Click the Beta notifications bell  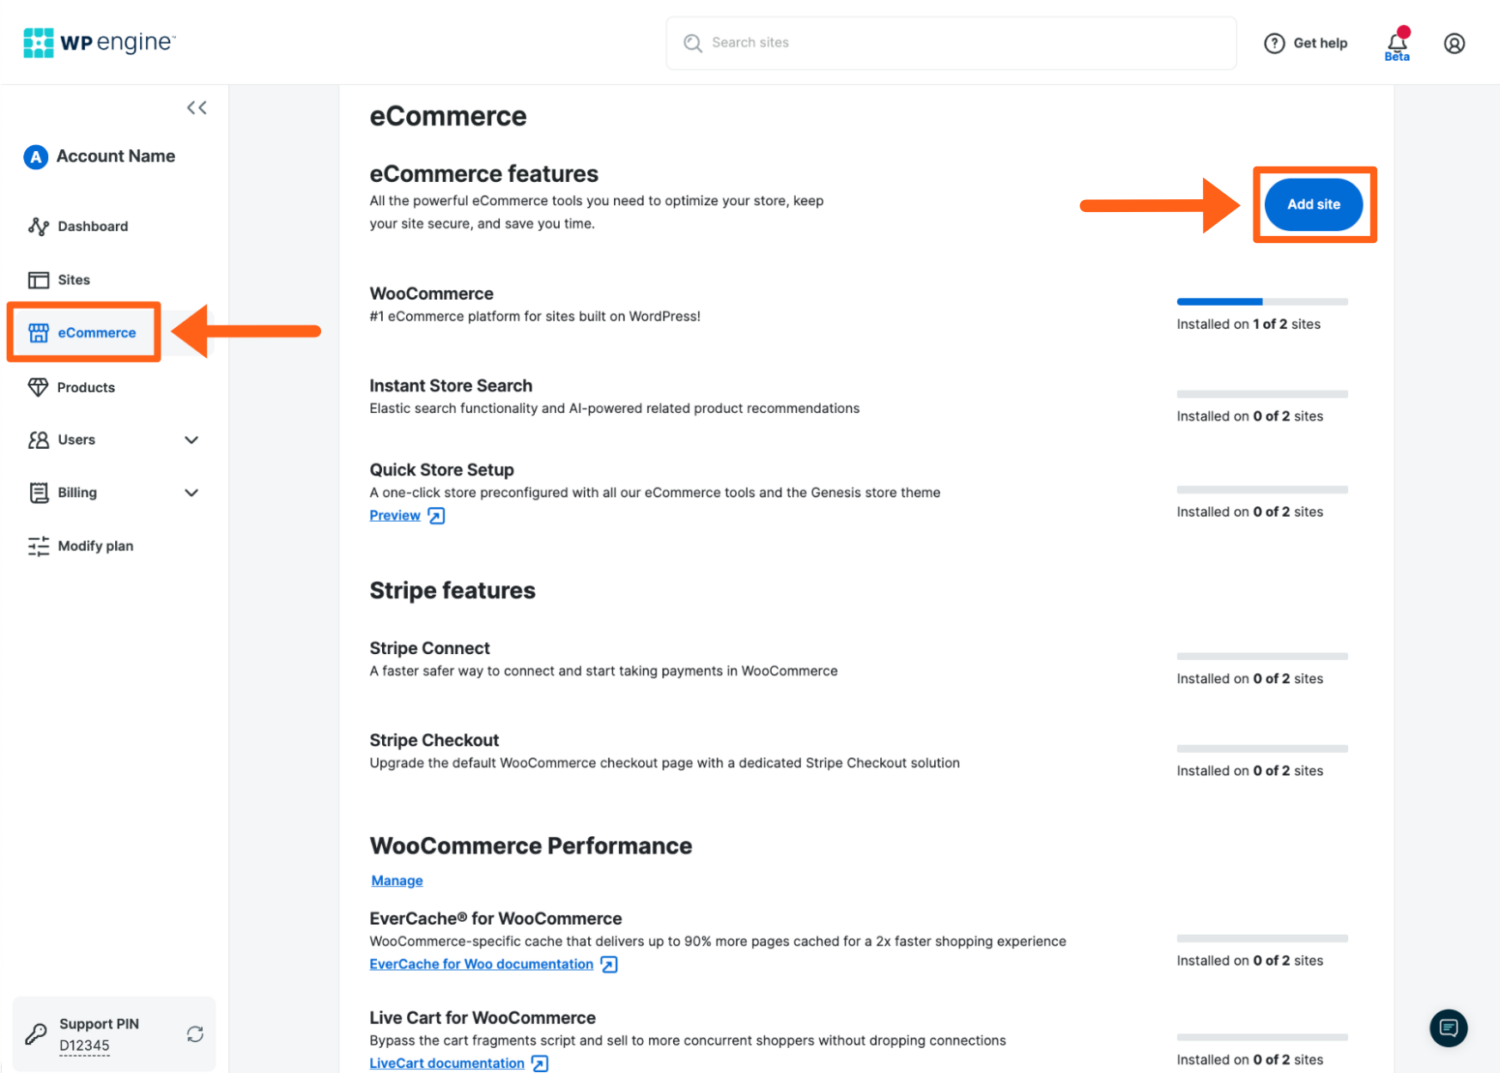coord(1396,40)
